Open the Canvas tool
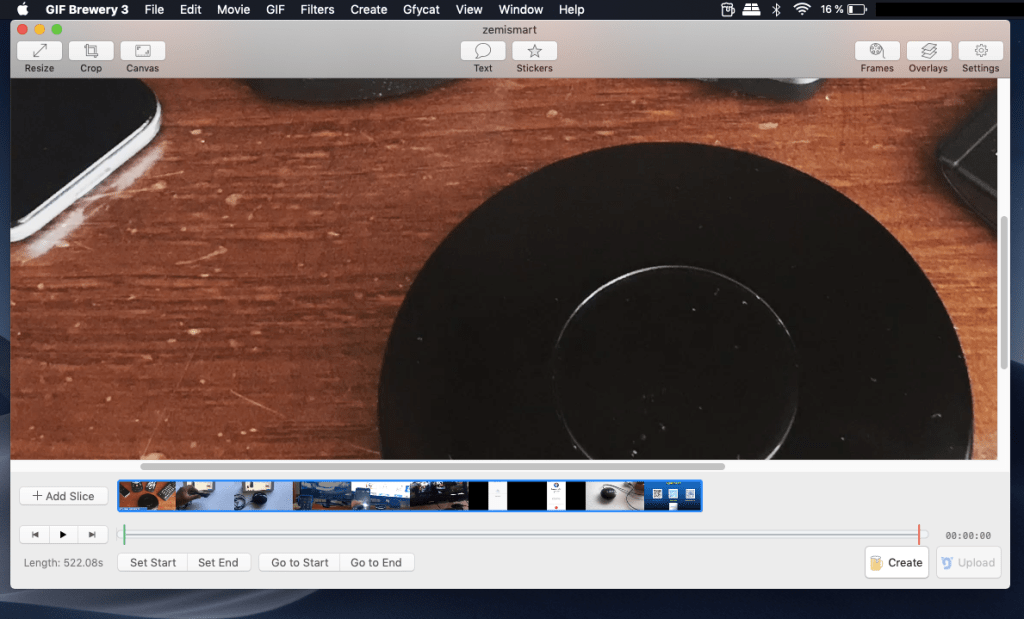The height and width of the screenshot is (619, 1024). [x=142, y=51]
